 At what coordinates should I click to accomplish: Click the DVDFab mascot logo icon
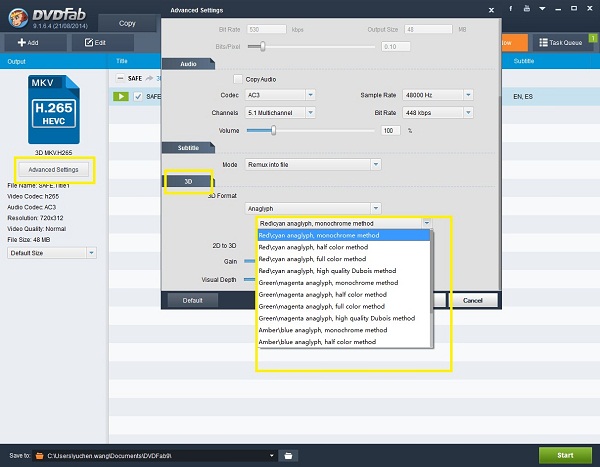[18, 18]
